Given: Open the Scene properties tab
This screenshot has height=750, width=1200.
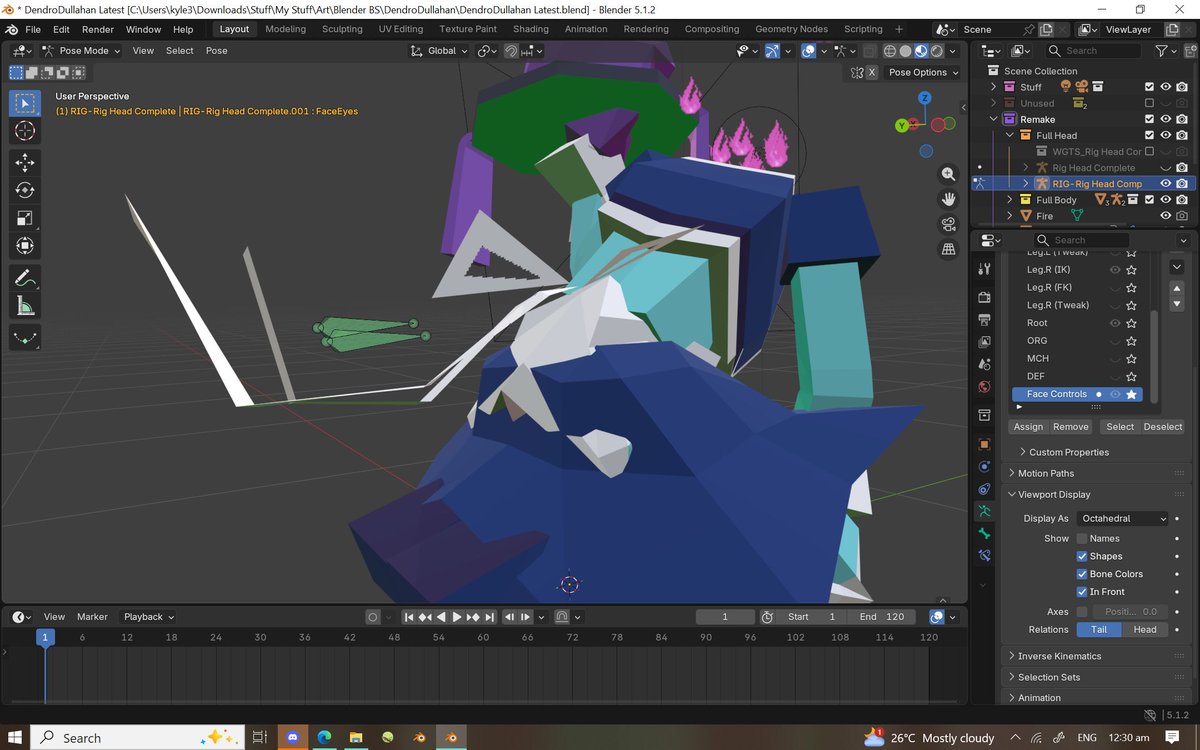Looking at the screenshot, I should (984, 365).
